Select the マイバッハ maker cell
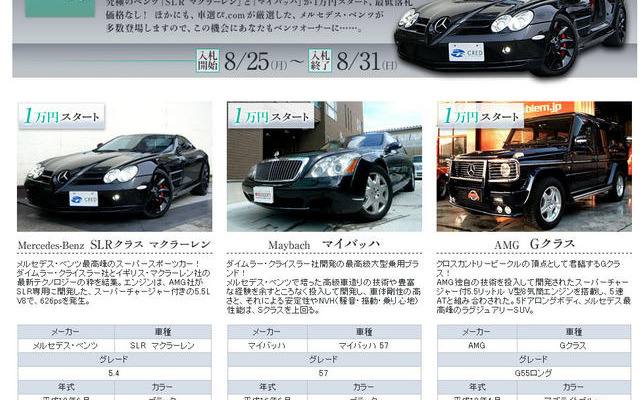The width and height of the screenshot is (640, 400). 267,346
